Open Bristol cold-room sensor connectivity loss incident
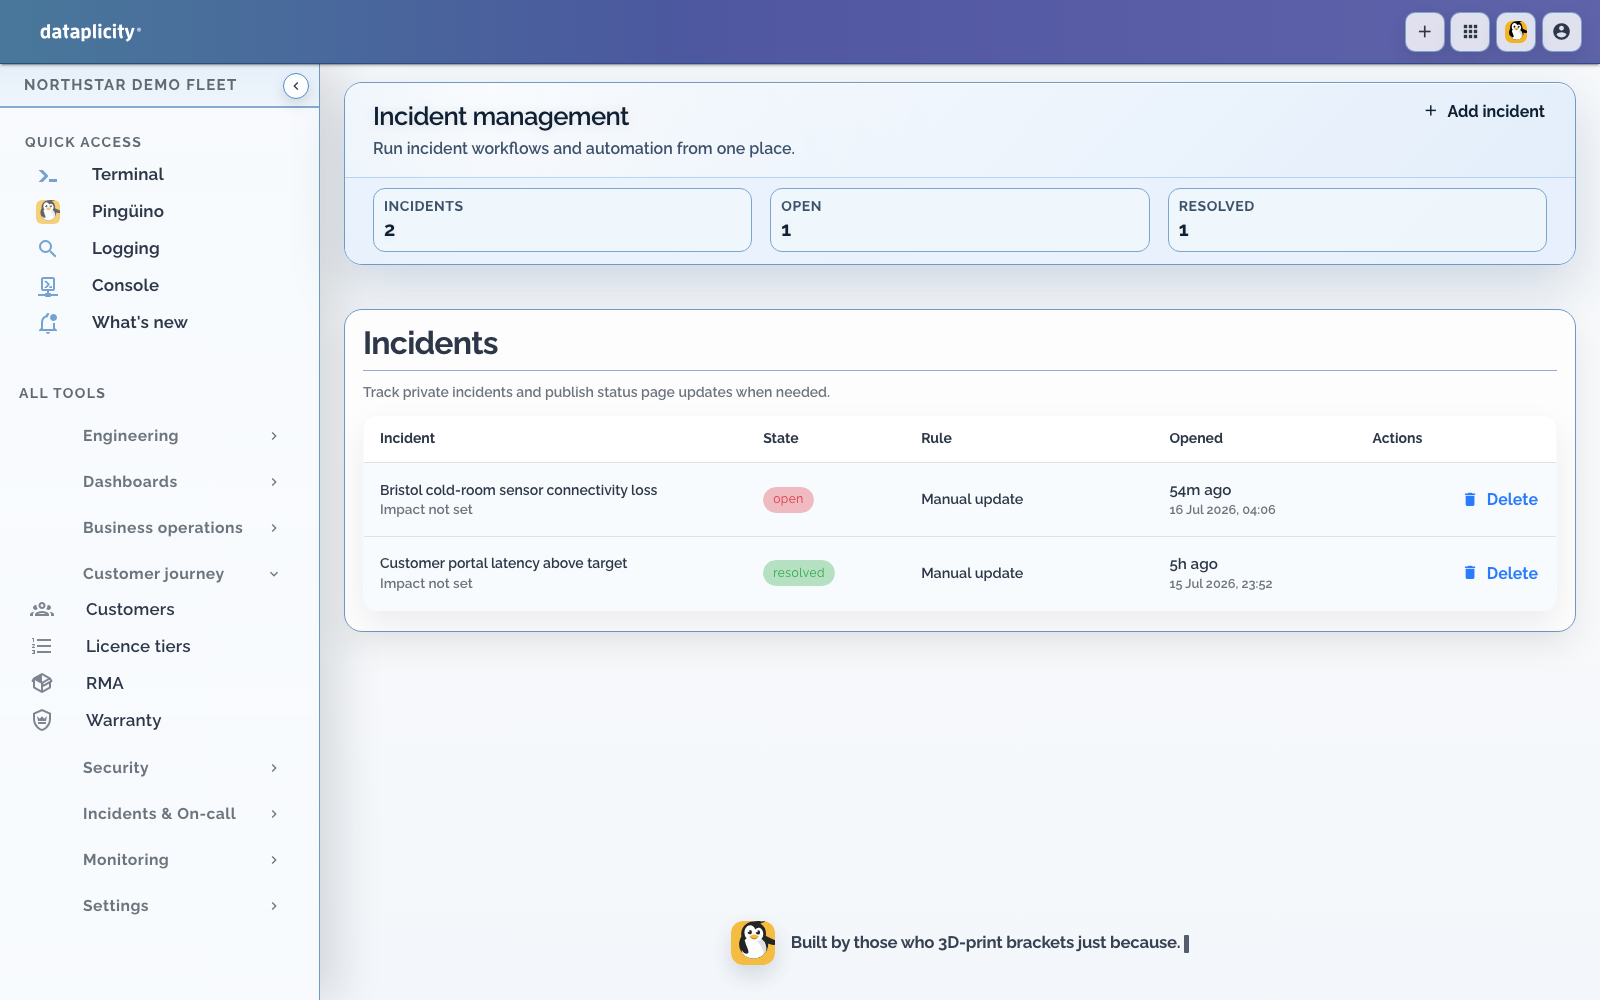 tap(518, 490)
